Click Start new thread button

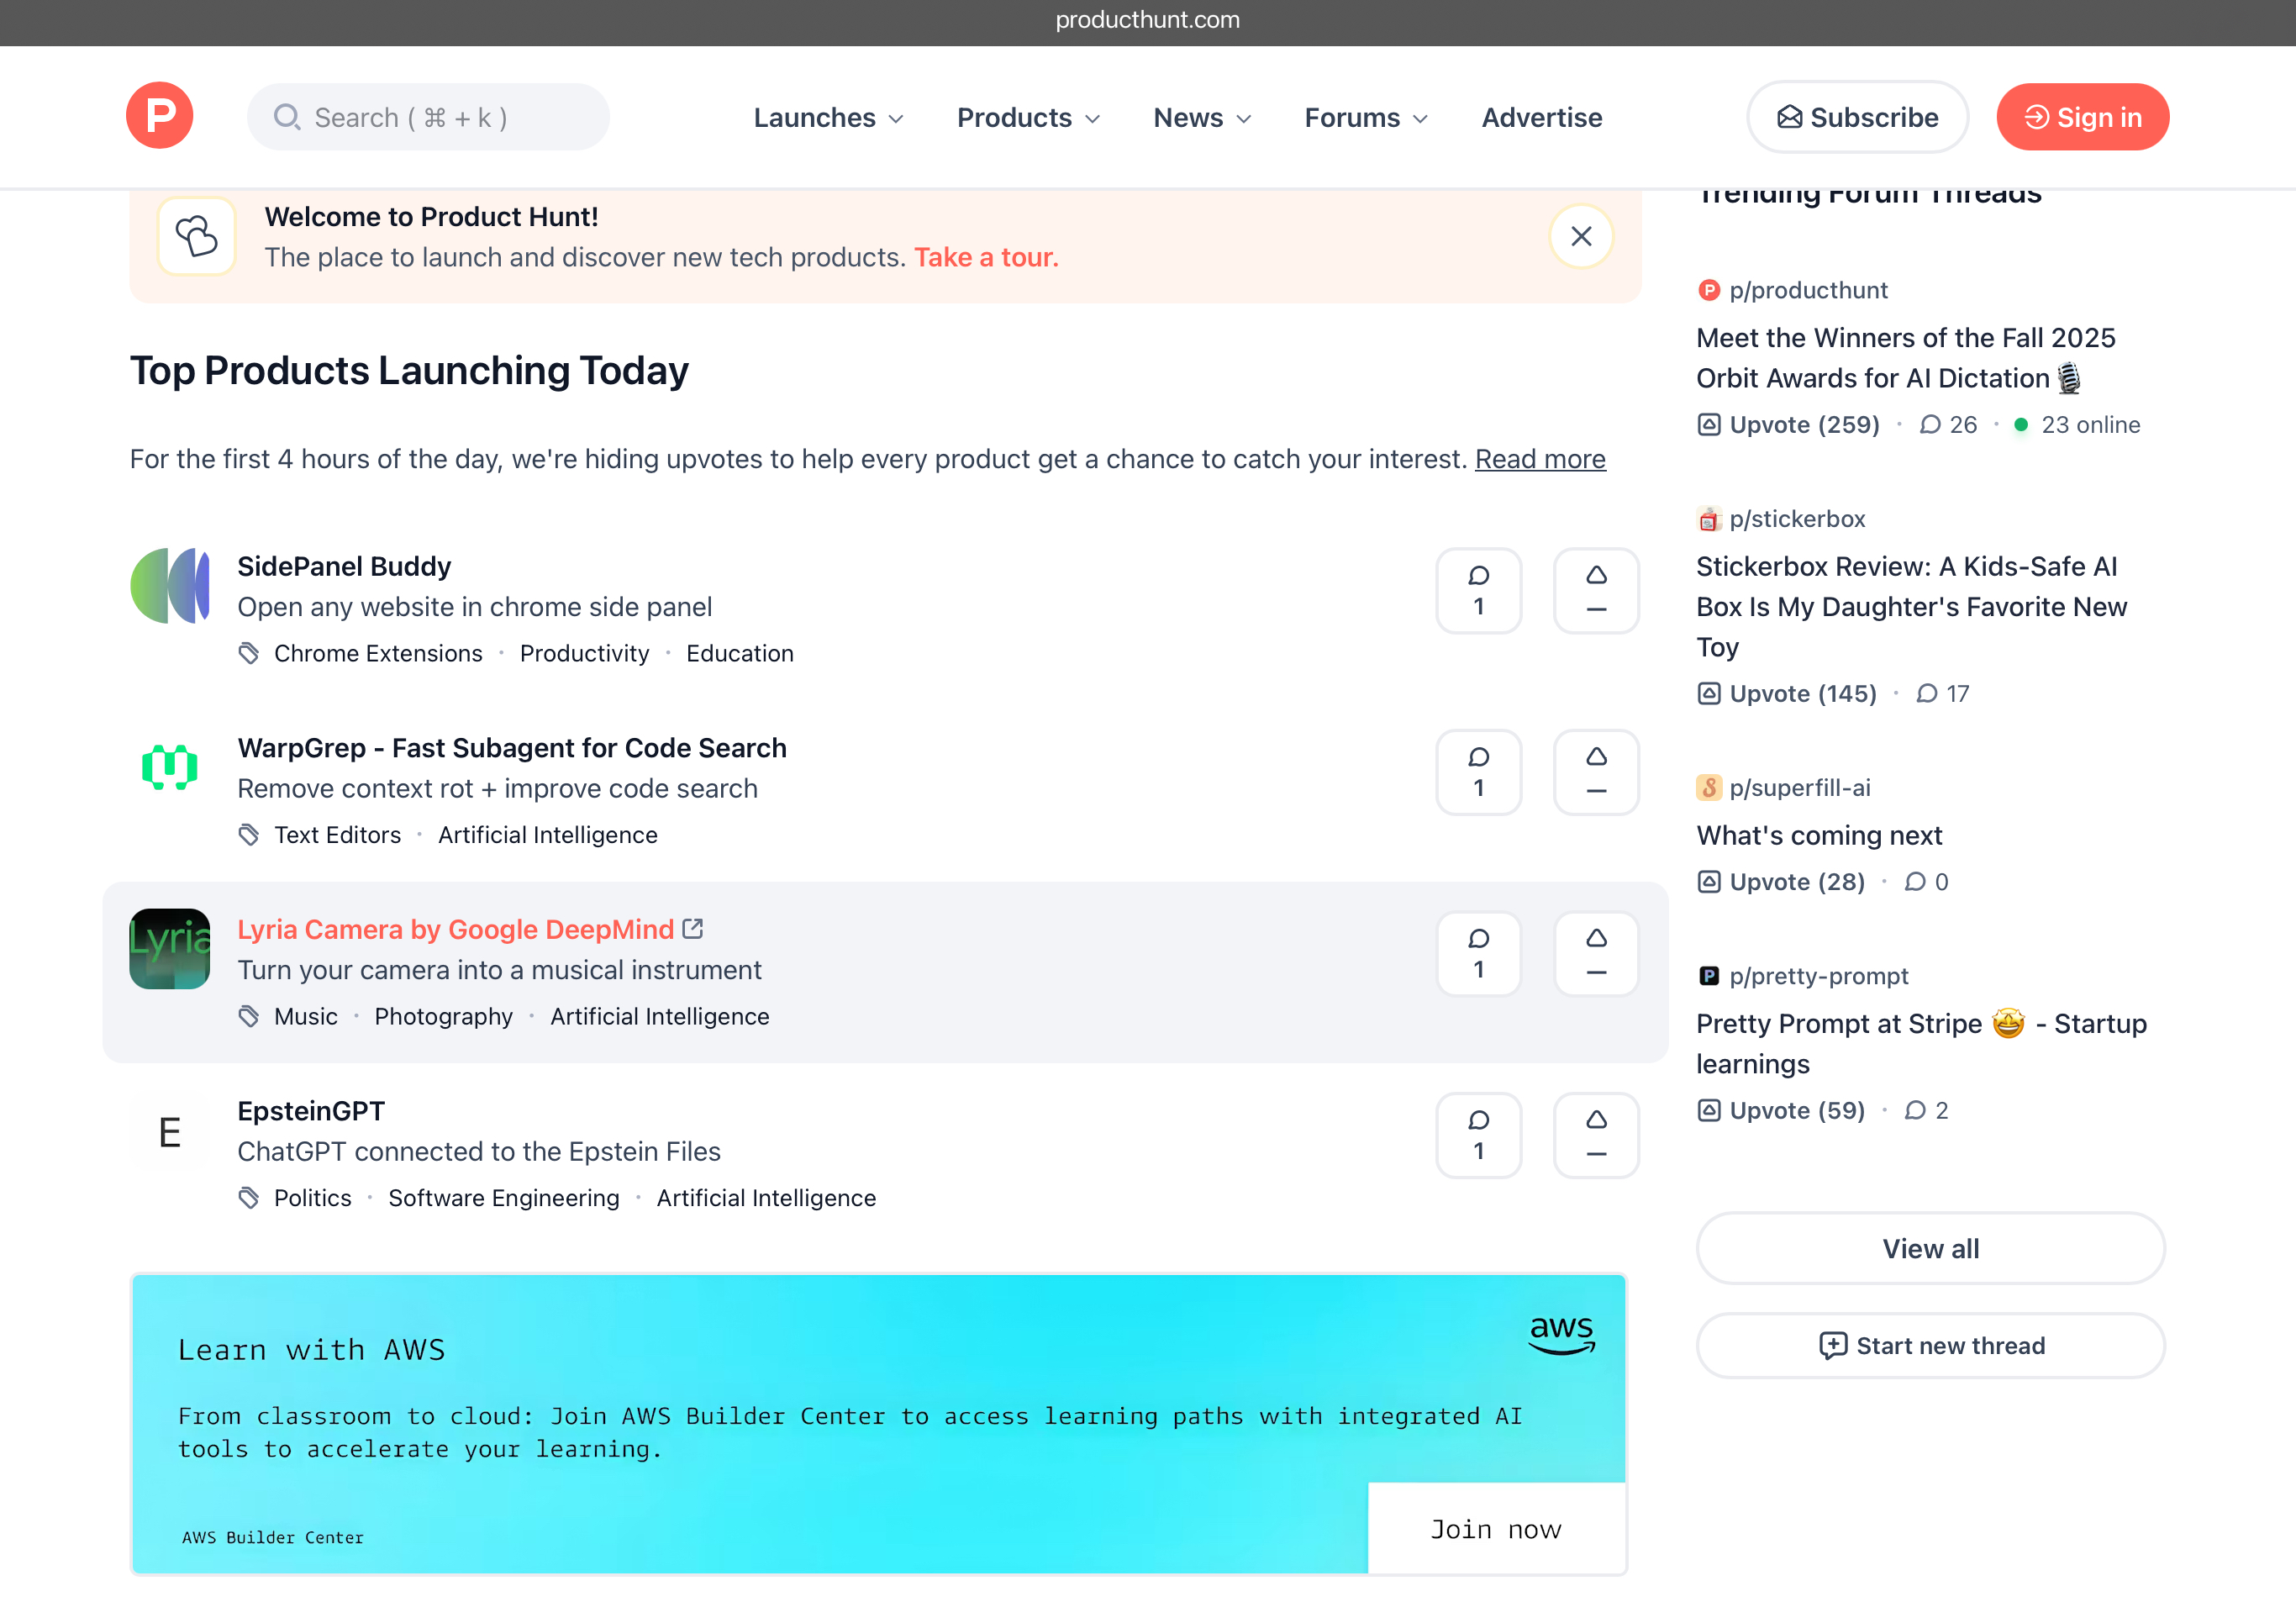(x=1930, y=1346)
